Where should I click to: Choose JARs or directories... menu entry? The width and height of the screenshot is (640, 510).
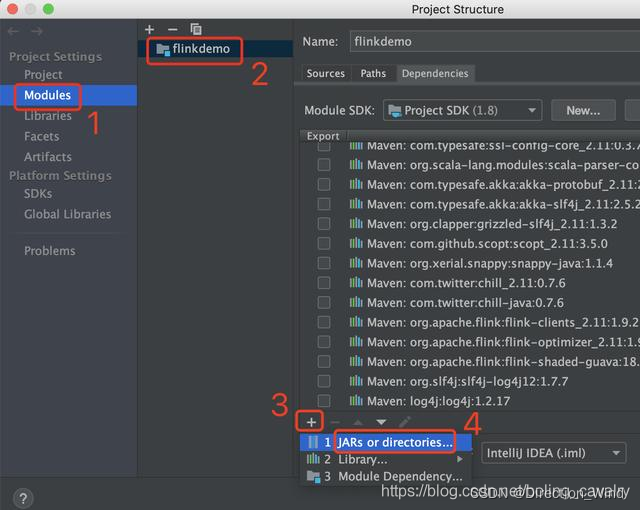pos(386,442)
